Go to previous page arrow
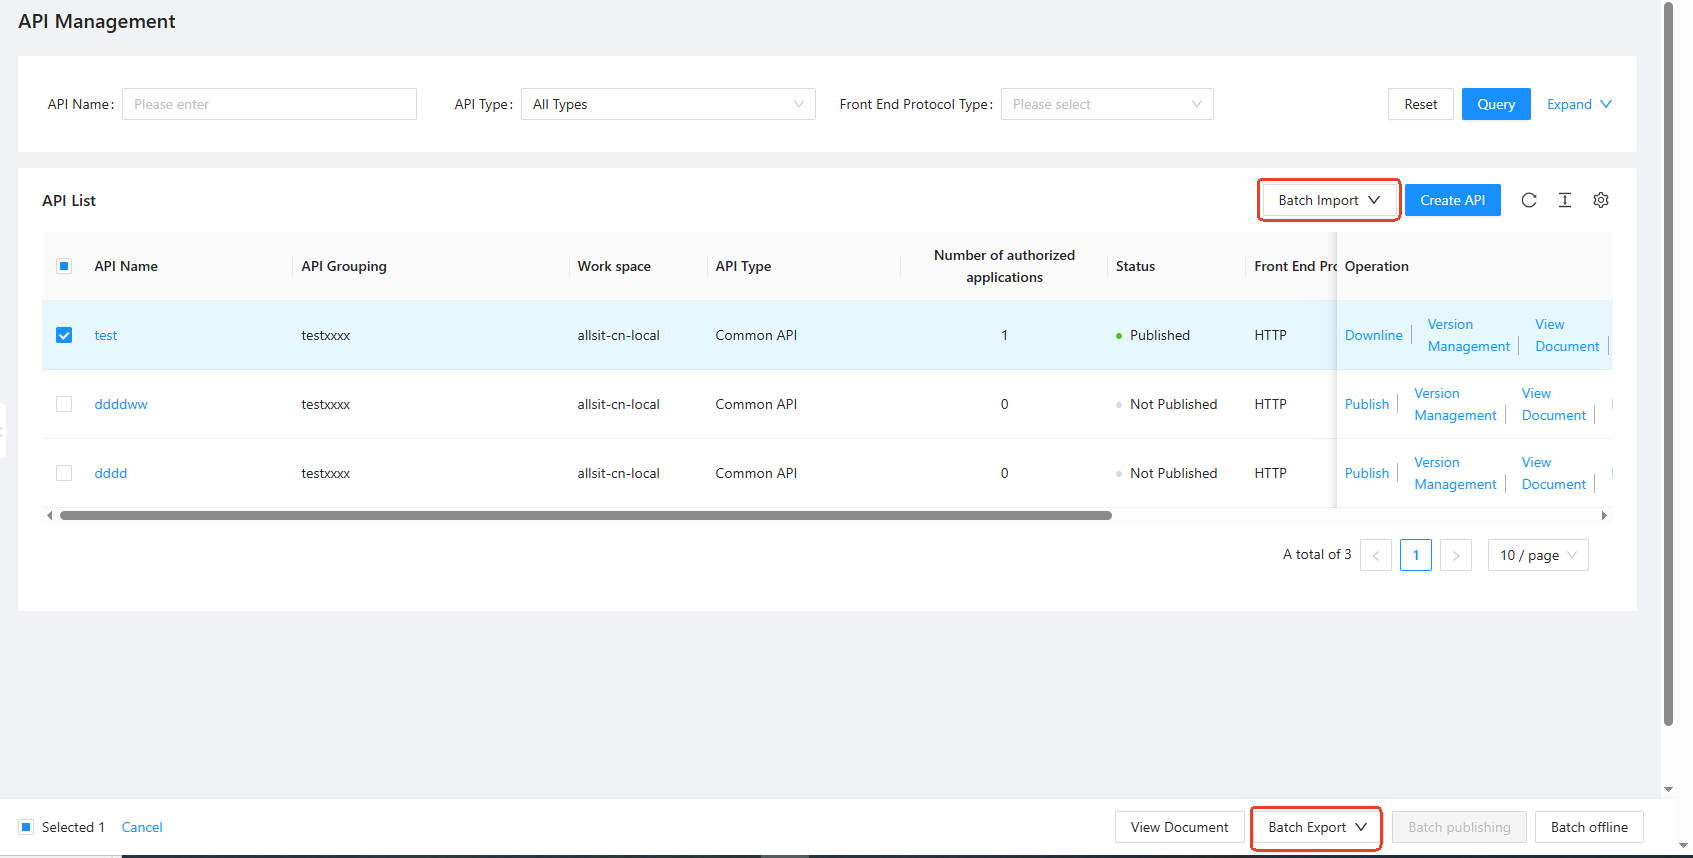This screenshot has width=1693, height=858. 1376,555
